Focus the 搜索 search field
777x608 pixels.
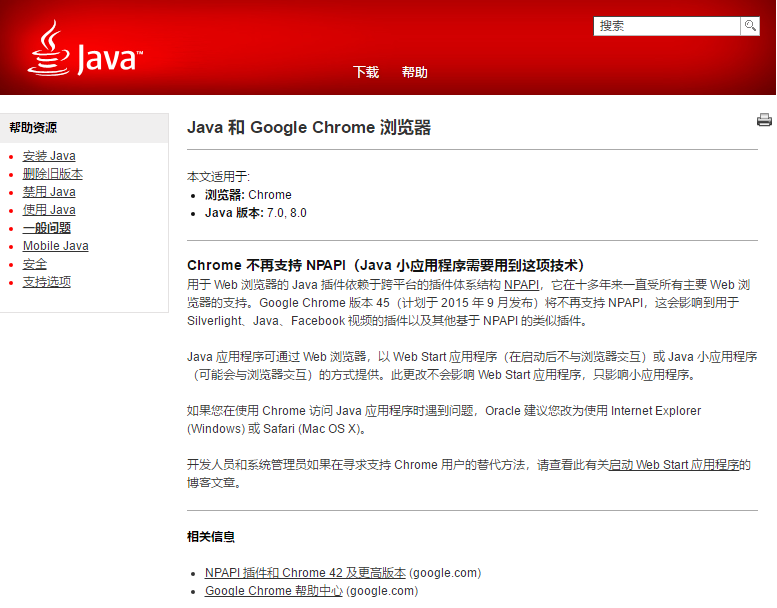click(x=667, y=26)
